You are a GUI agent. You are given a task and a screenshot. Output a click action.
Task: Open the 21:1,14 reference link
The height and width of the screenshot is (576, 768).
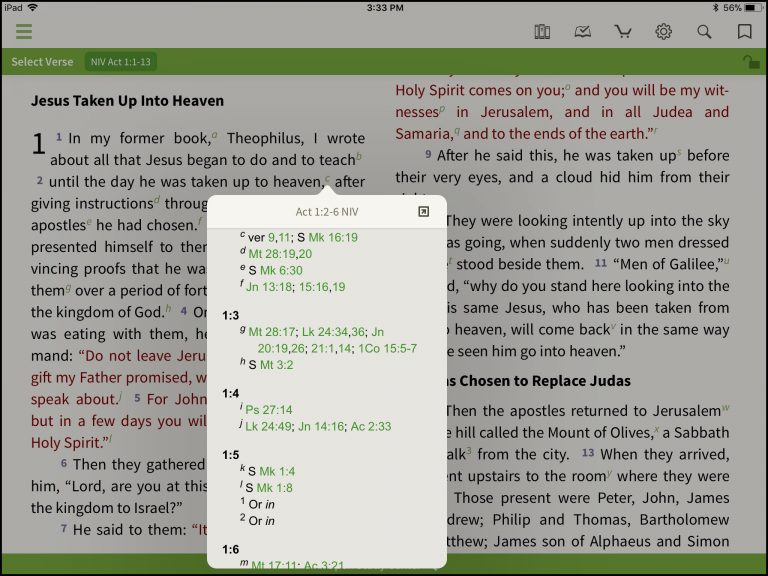click(330, 348)
